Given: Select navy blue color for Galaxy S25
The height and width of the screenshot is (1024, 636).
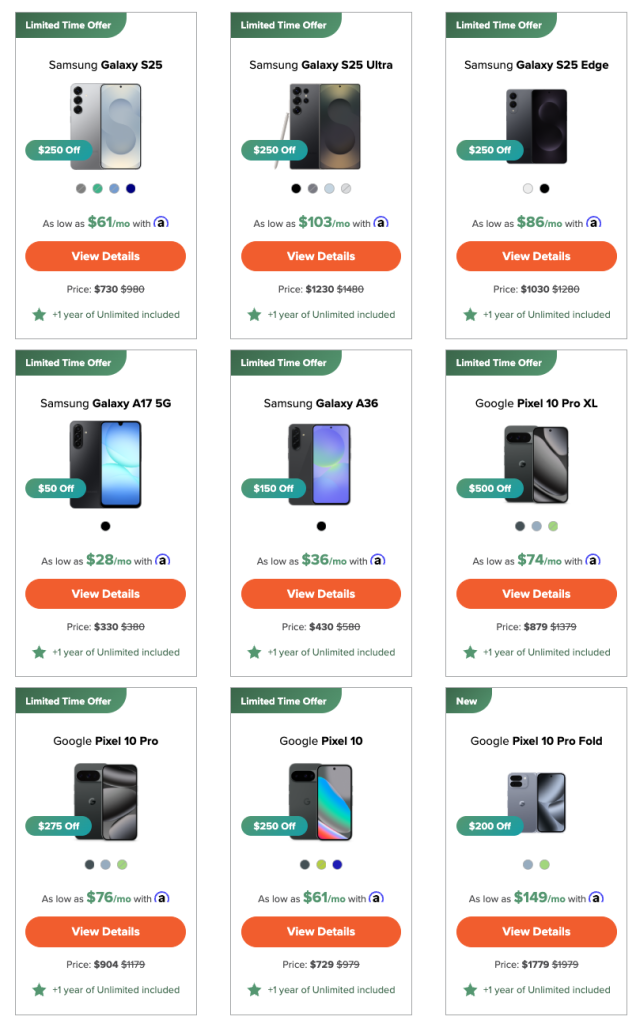Looking at the screenshot, I should pos(131,188).
